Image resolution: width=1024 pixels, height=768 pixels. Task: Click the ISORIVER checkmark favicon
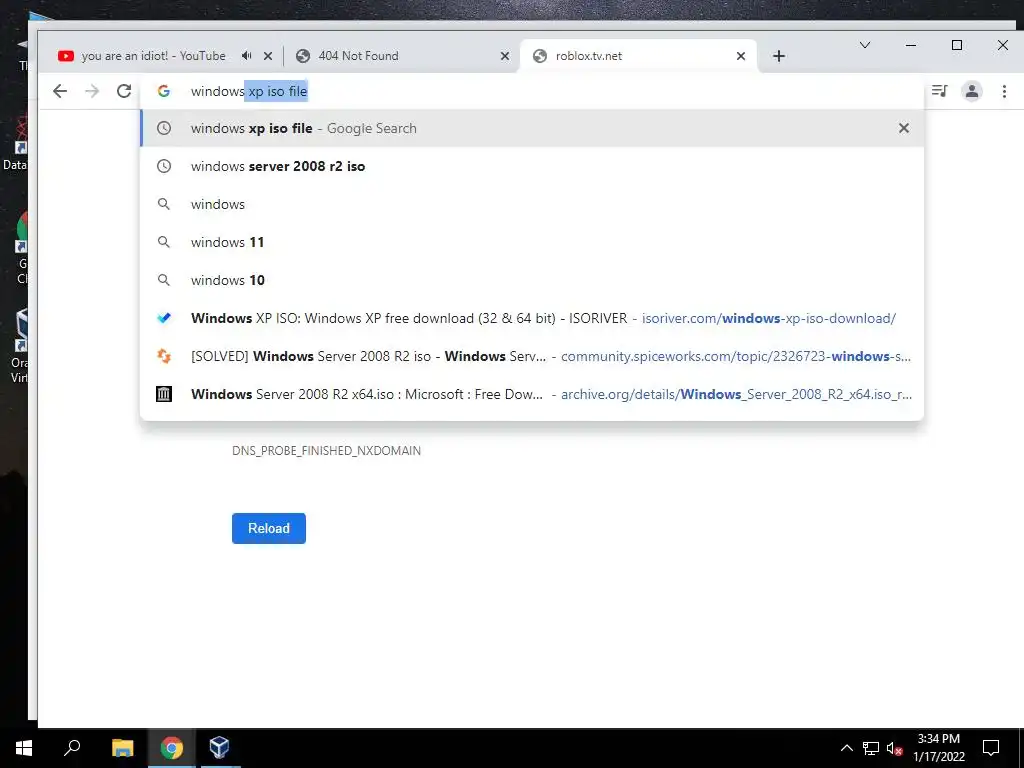(164, 318)
